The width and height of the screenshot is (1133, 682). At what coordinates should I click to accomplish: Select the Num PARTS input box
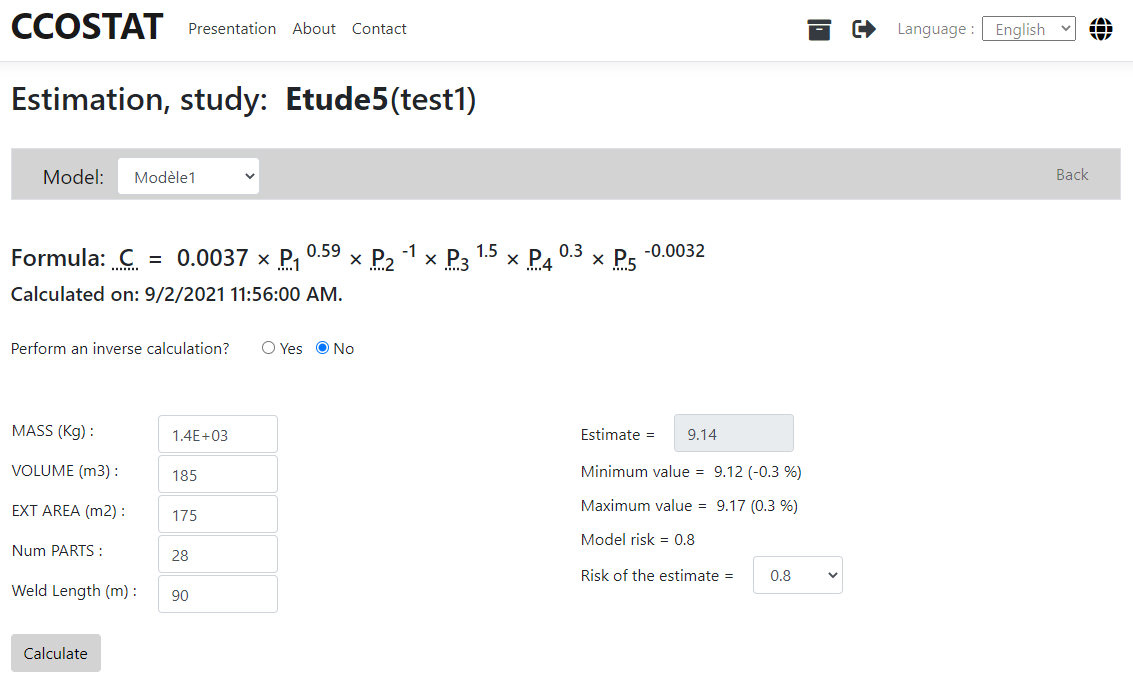click(x=217, y=555)
